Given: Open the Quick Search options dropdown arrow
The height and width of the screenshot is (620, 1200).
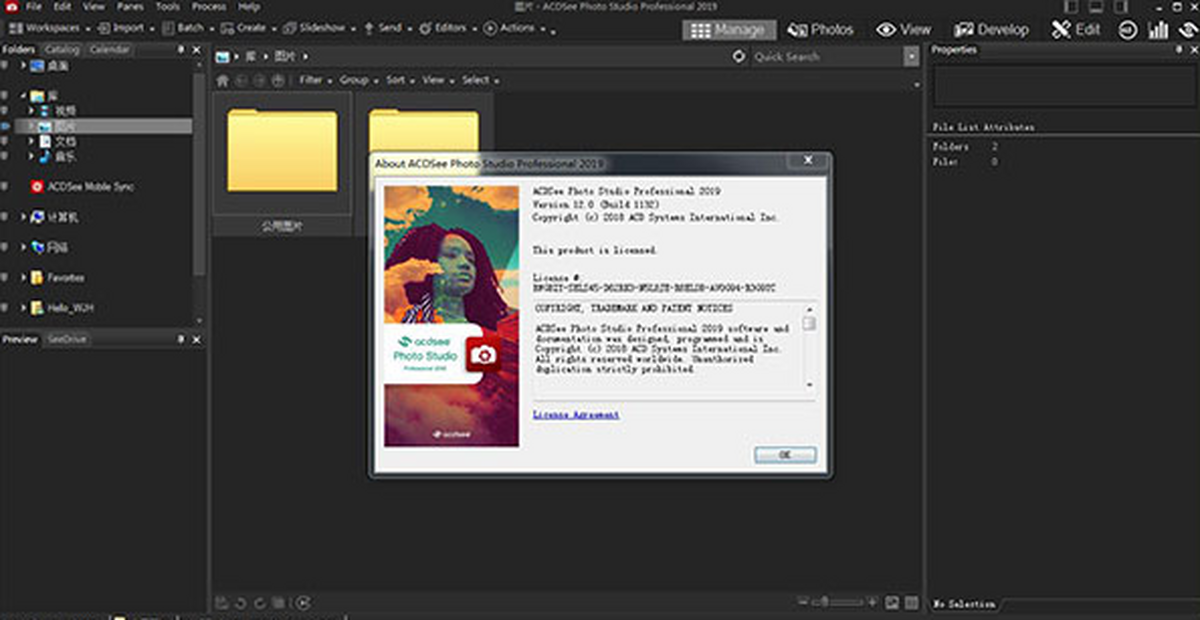Looking at the screenshot, I should click(911, 57).
